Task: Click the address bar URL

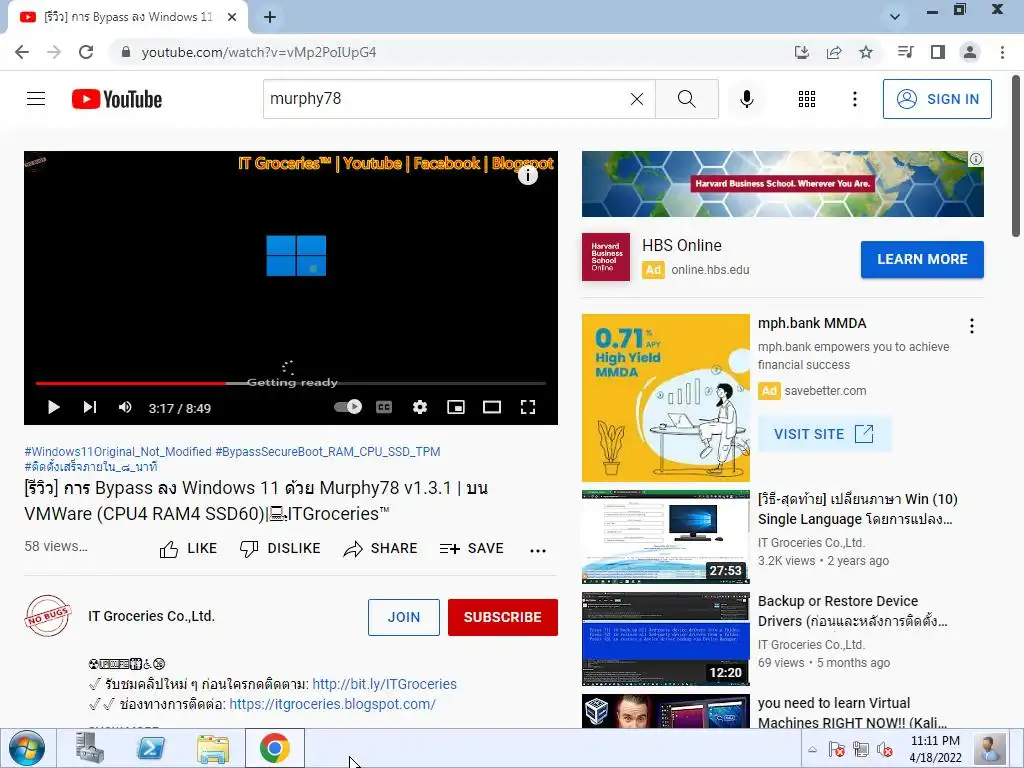Action: [259, 52]
